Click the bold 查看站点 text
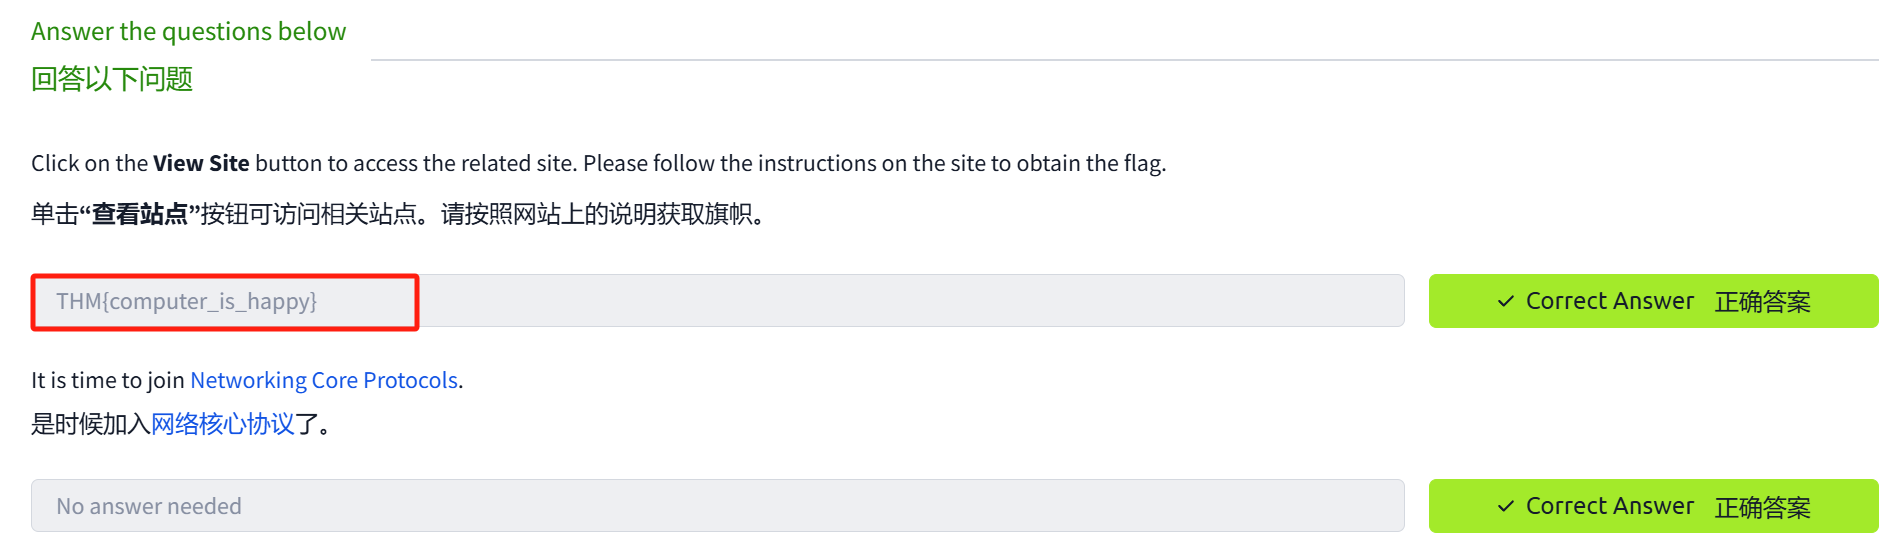 click(x=140, y=214)
